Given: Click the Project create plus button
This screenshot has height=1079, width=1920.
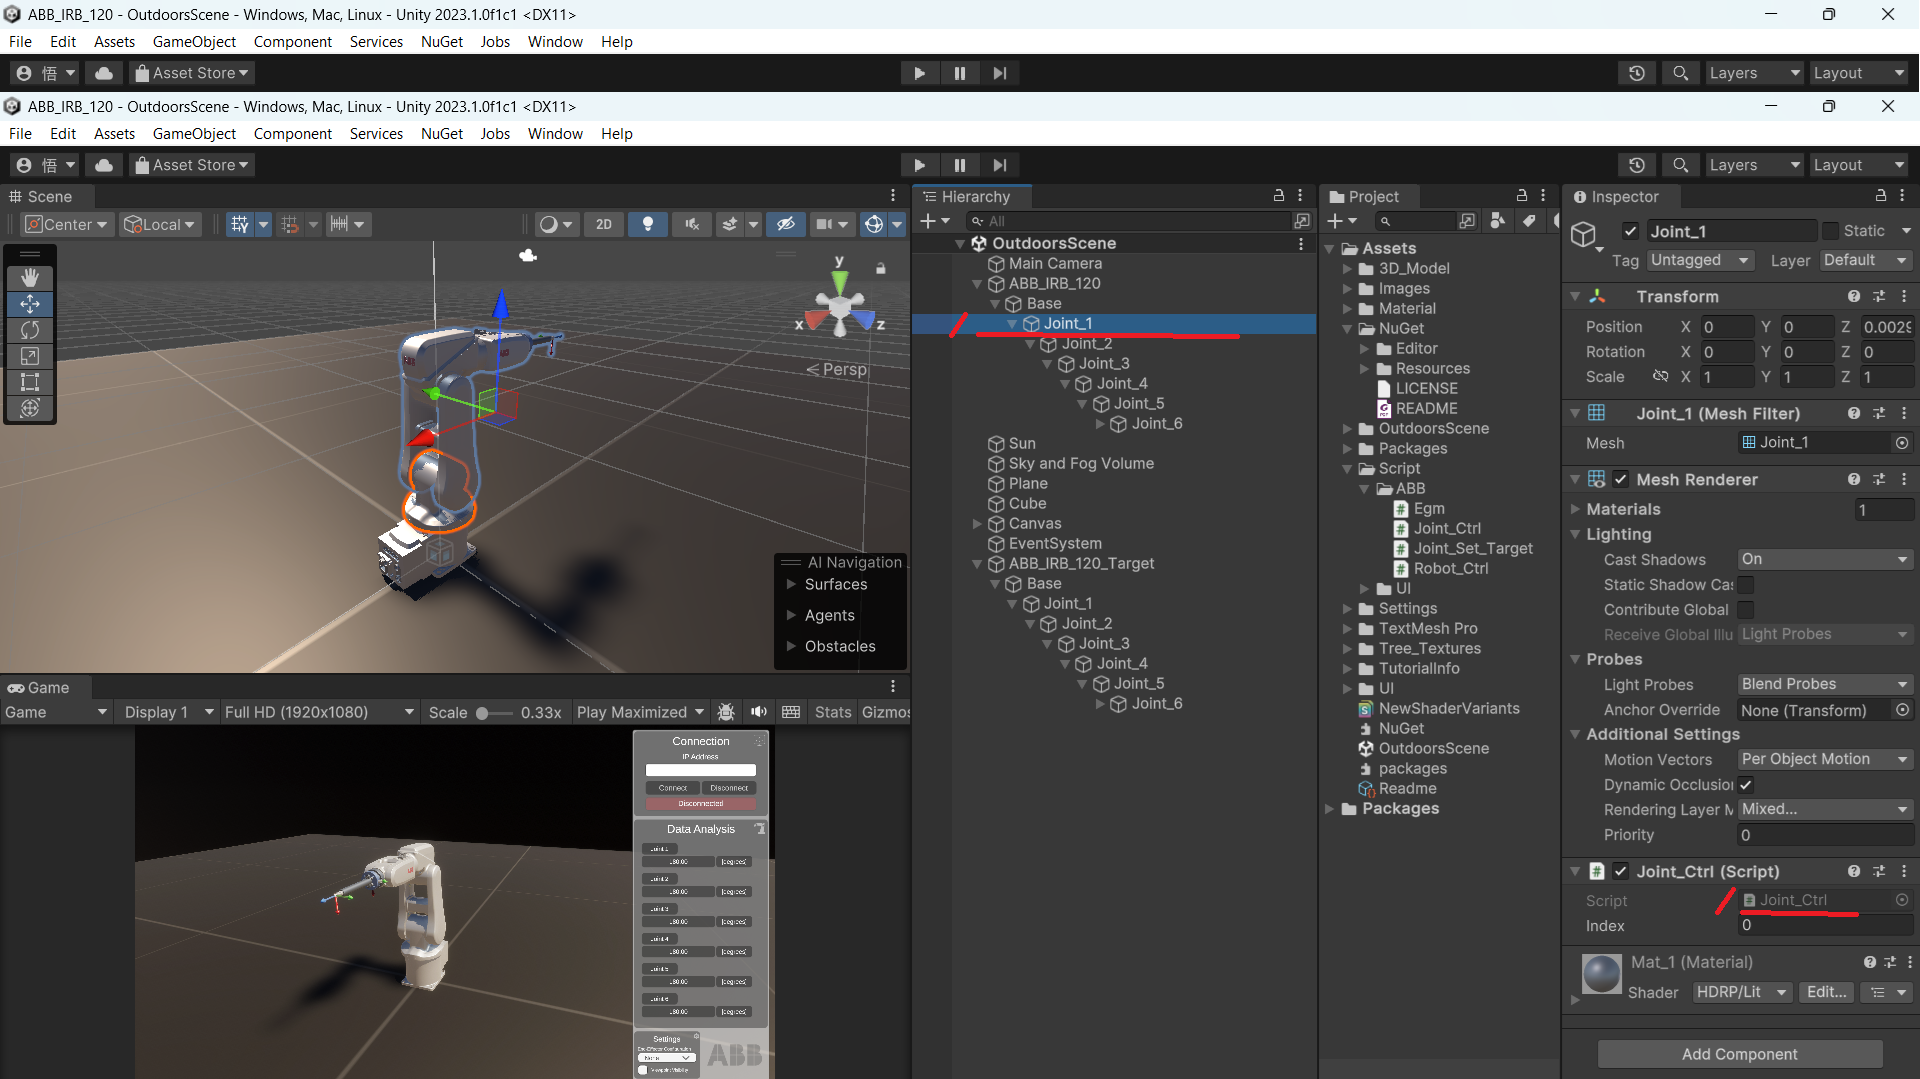Looking at the screenshot, I should tap(1342, 221).
